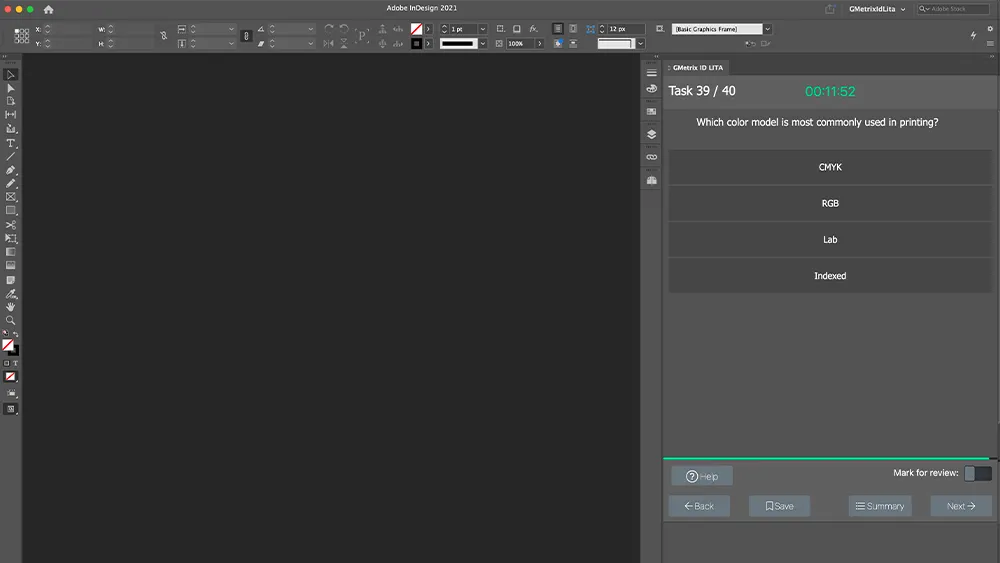Open the corner shape dropdown
This screenshot has height=563, width=1000.
coord(640,44)
